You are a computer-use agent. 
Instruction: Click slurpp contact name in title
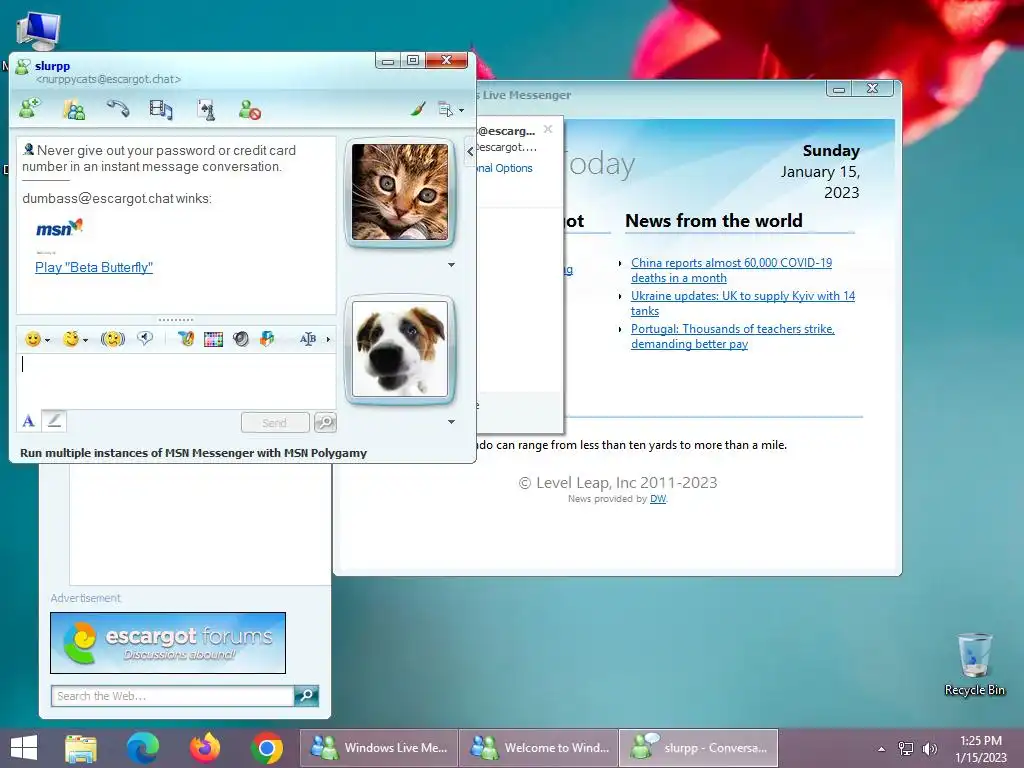pyautogui.click(x=52, y=65)
